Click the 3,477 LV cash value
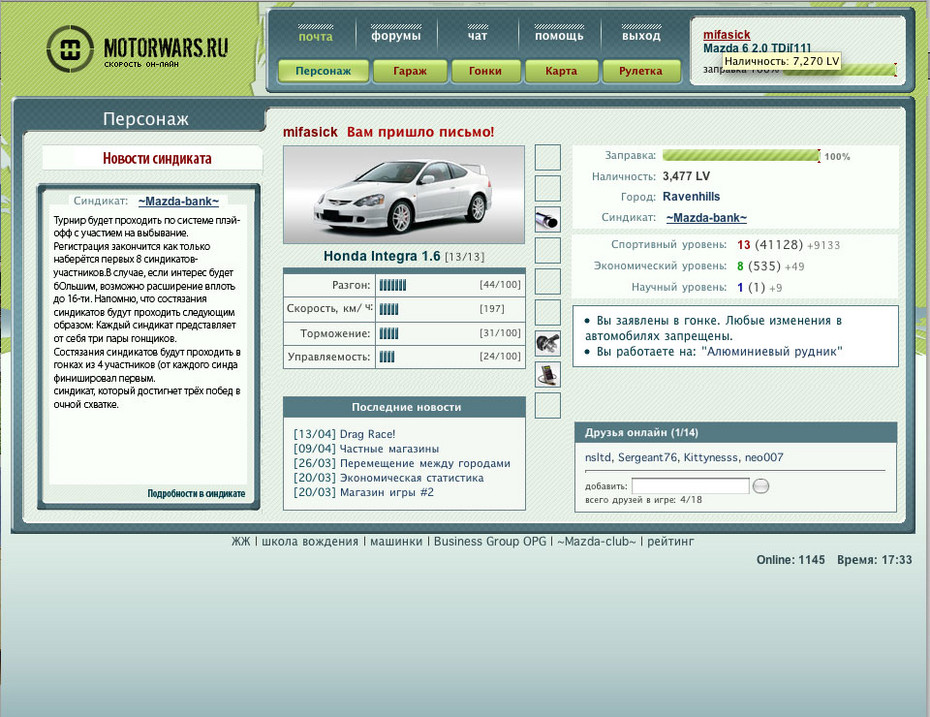930x717 pixels. (686, 176)
